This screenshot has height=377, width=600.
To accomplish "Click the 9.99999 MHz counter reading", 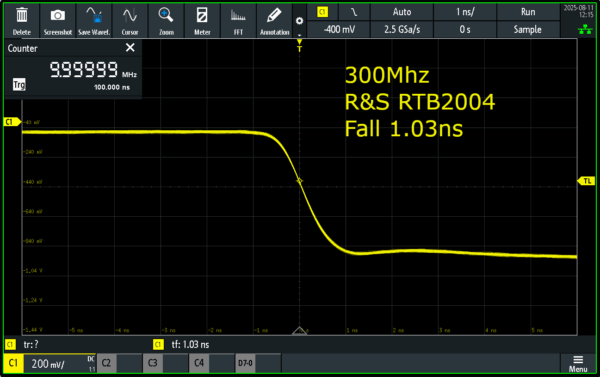I will (93, 70).
